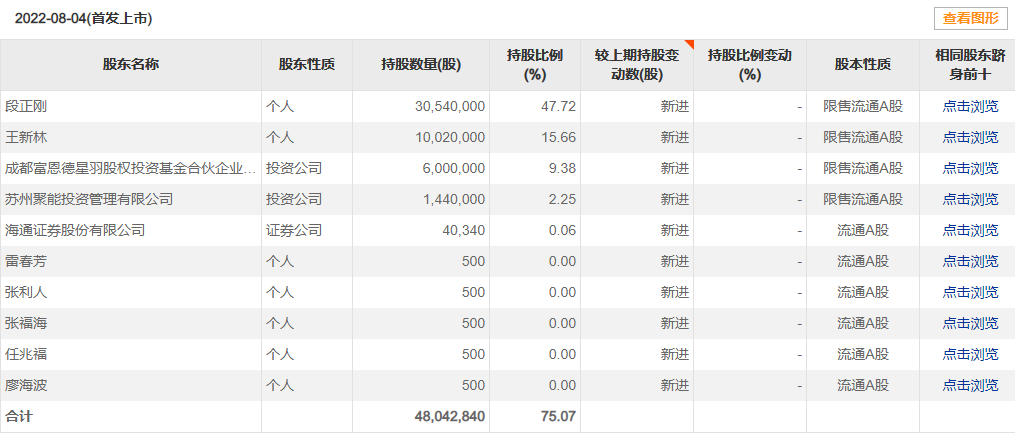Click the 持股数量(股) column header

point(420,65)
